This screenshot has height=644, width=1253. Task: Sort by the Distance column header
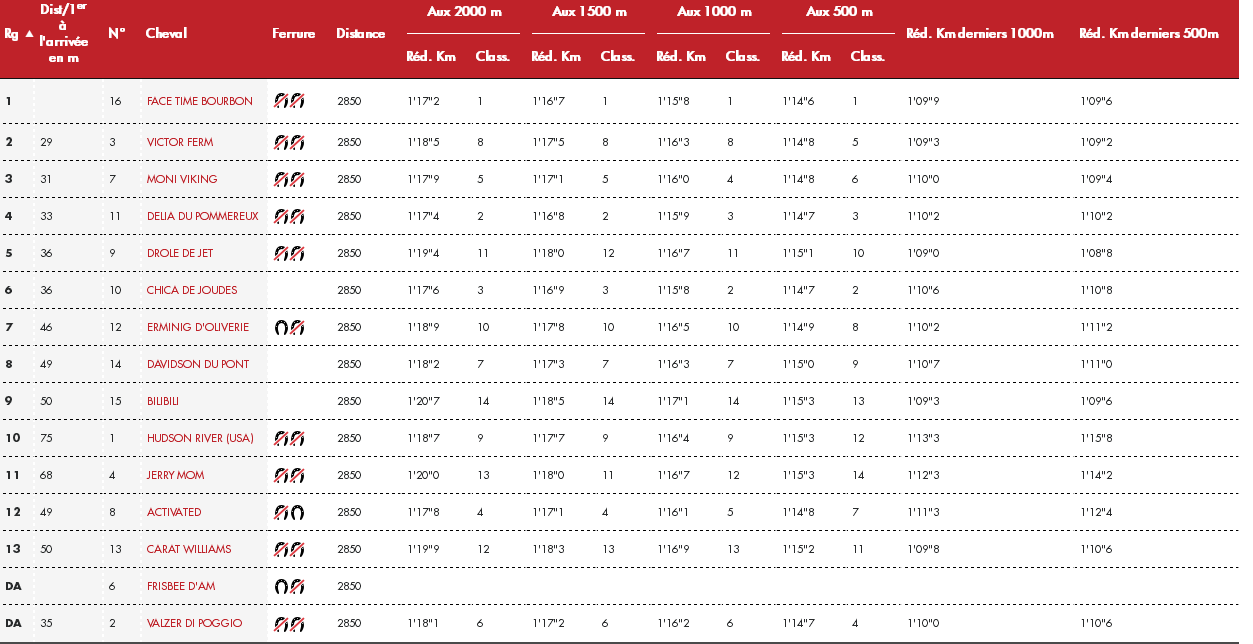click(360, 33)
